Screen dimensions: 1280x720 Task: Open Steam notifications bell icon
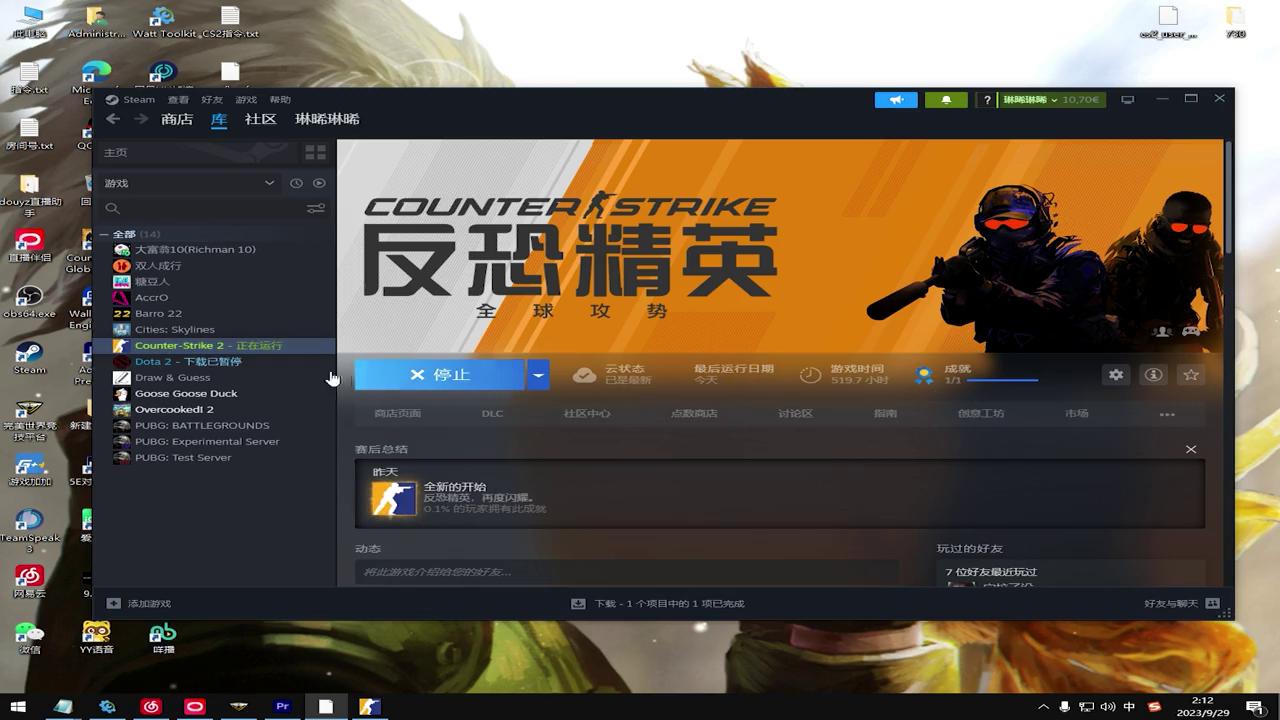point(945,99)
